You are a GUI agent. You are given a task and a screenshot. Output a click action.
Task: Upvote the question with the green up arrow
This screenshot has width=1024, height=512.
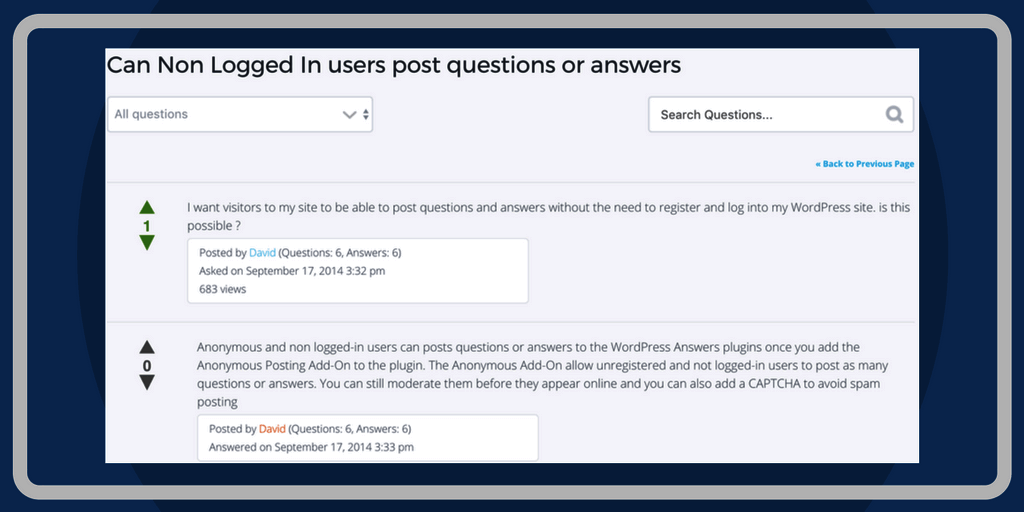click(x=147, y=208)
